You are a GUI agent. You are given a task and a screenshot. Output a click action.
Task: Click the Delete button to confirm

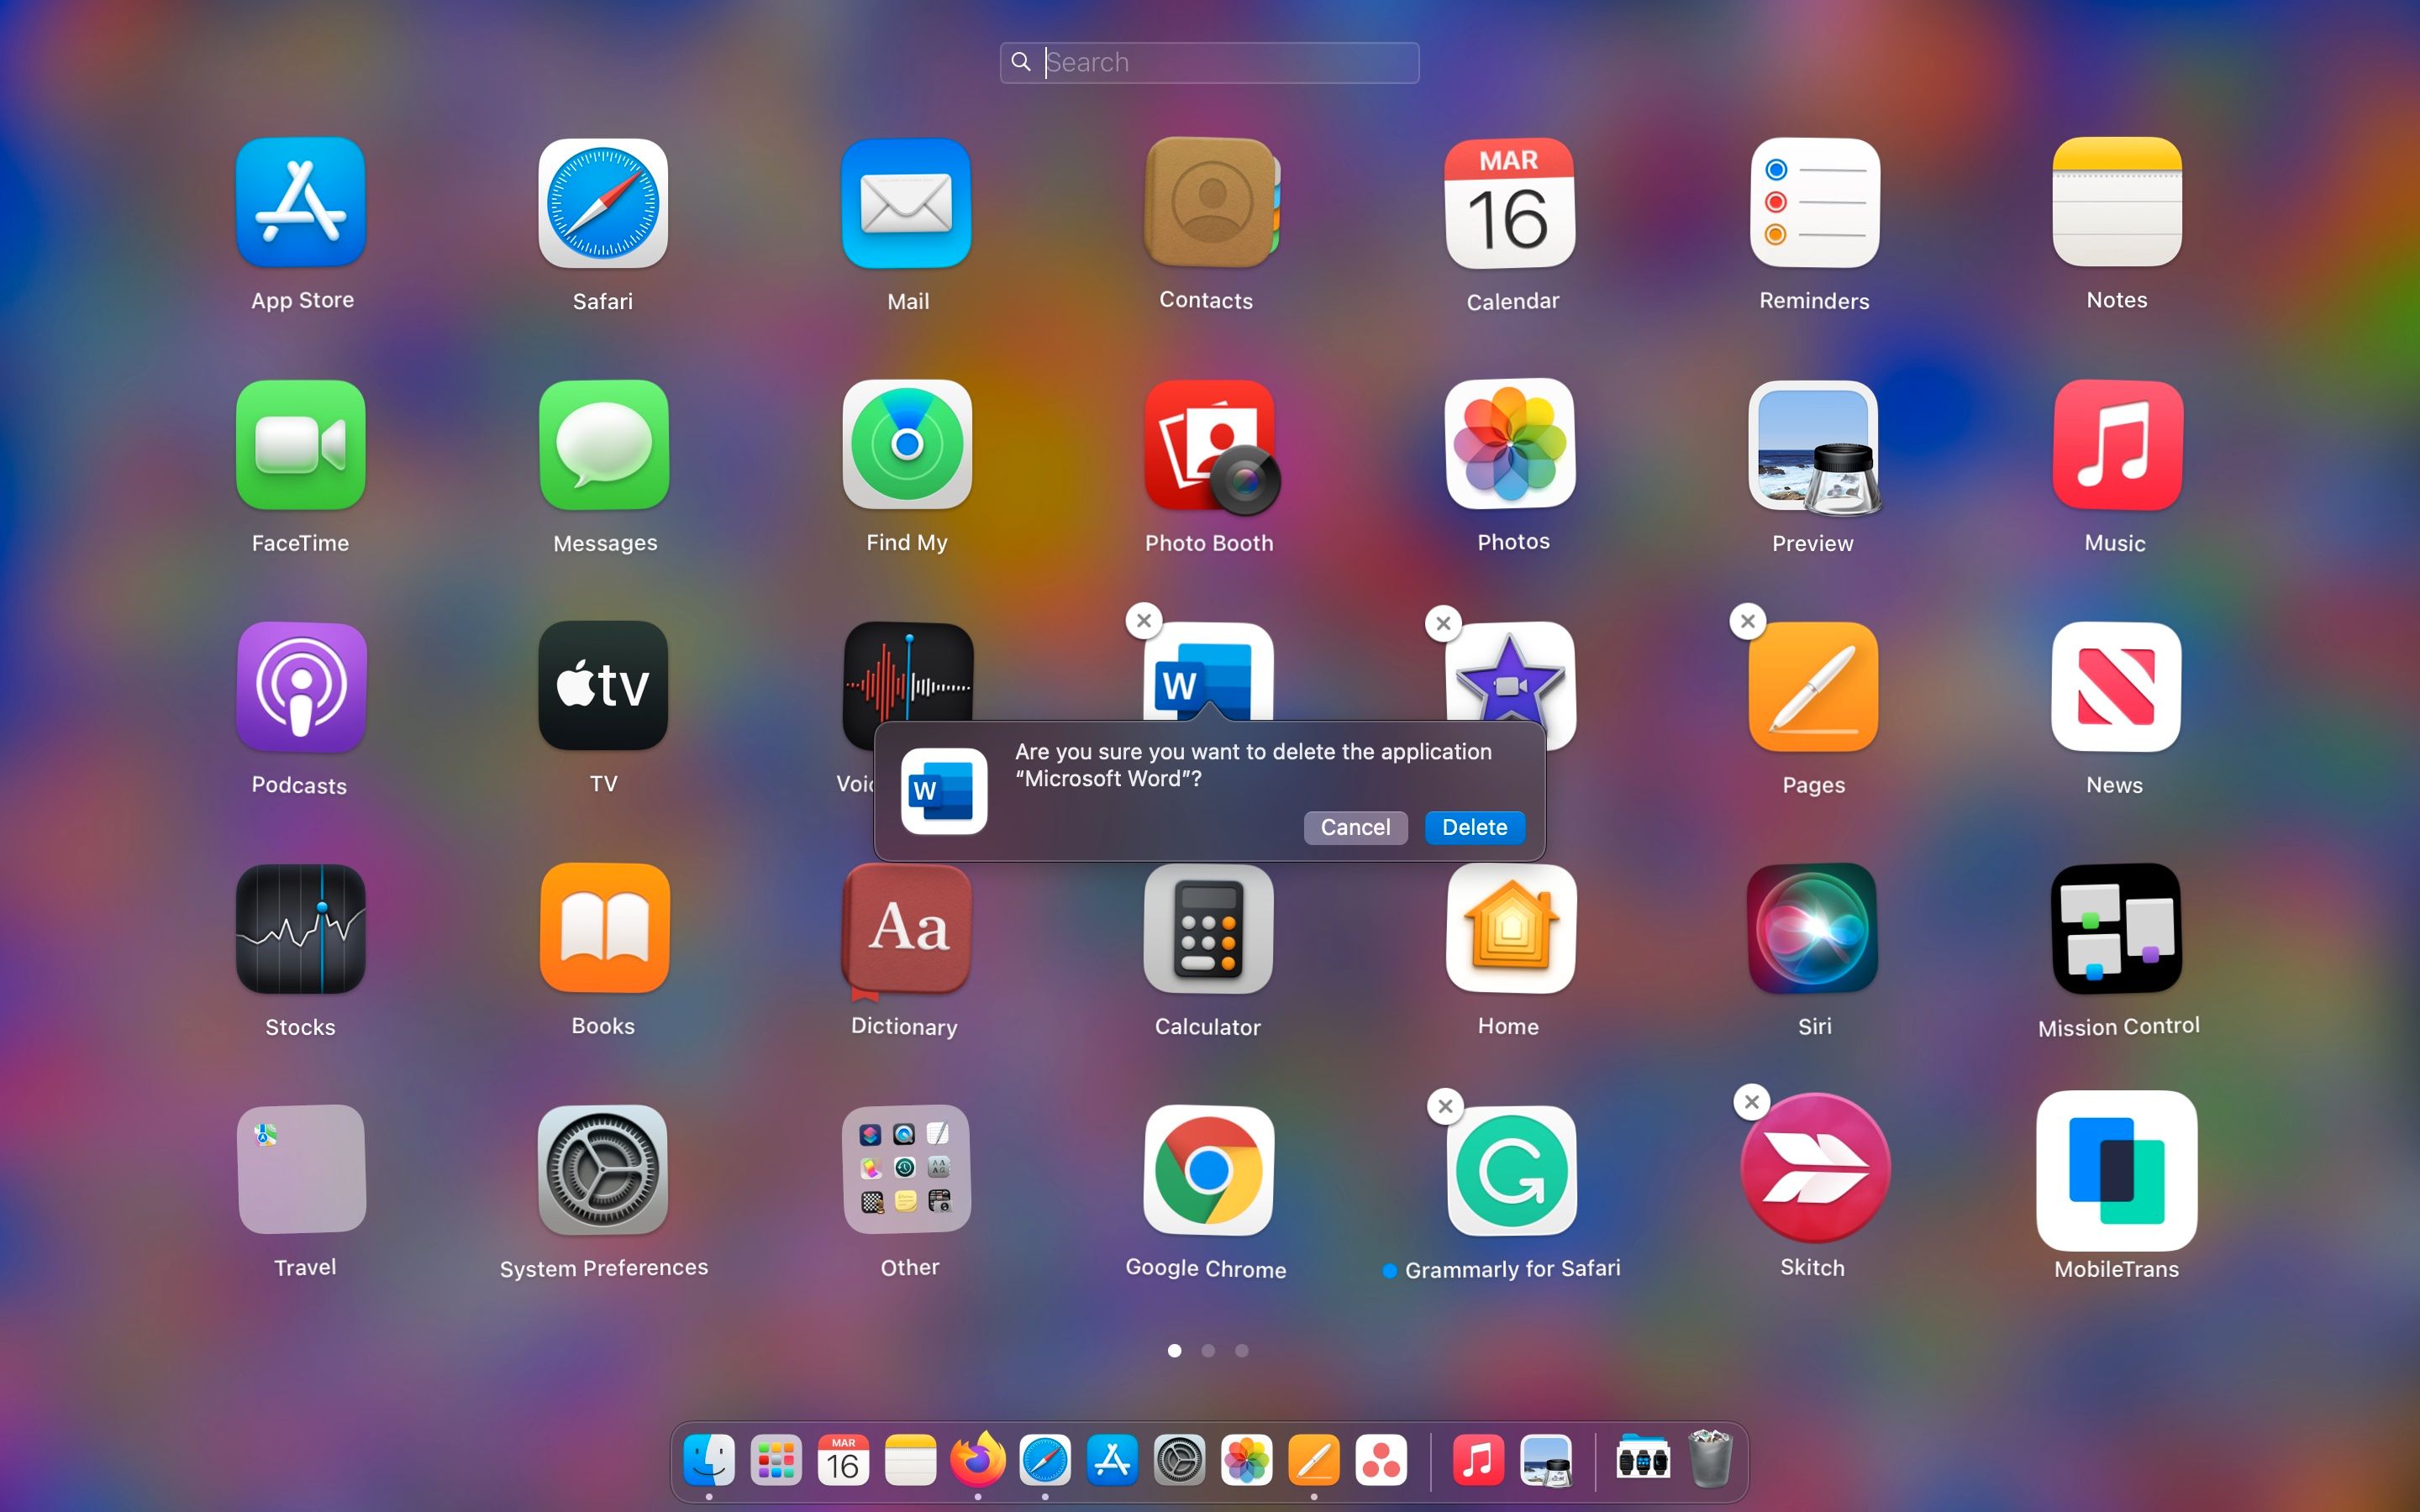point(1472,827)
